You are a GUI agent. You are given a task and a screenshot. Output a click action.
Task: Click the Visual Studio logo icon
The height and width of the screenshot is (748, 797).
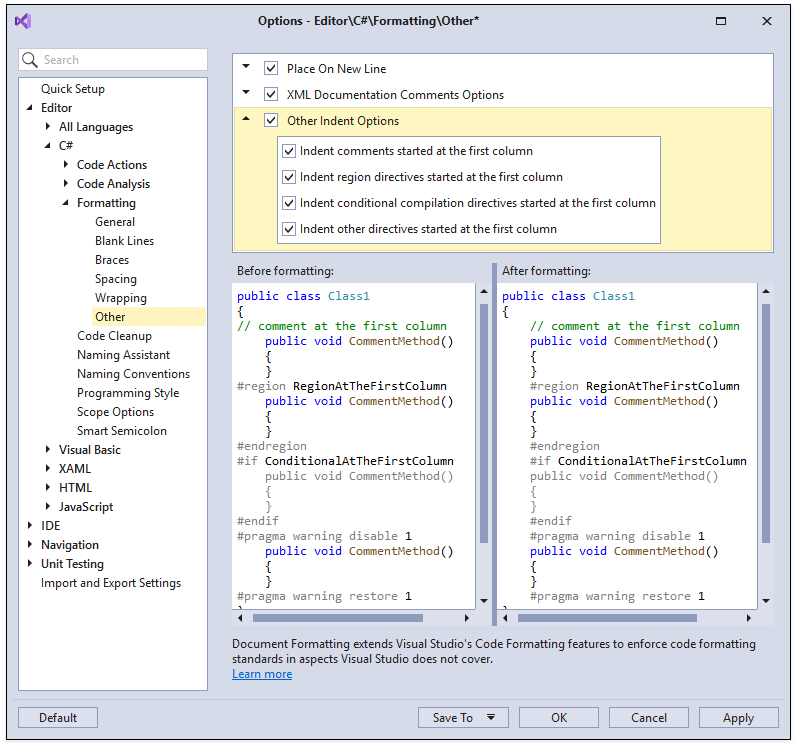coord(23,21)
